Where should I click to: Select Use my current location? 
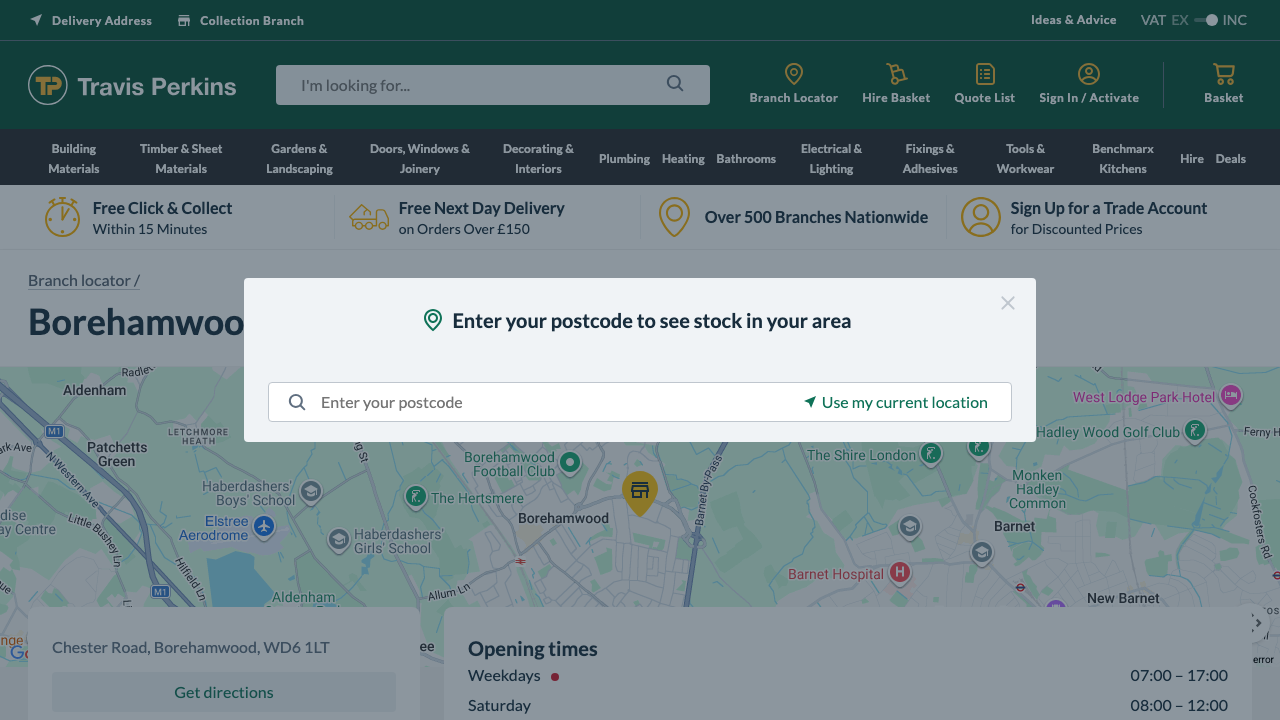pyautogui.click(x=896, y=402)
